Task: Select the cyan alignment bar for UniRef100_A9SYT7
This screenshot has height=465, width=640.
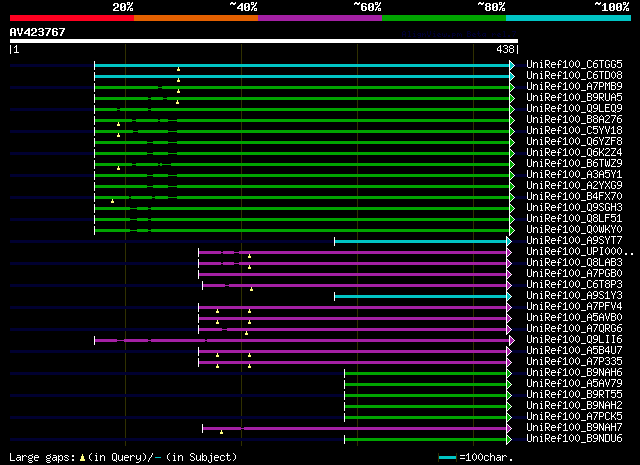Action: [x=420, y=242]
